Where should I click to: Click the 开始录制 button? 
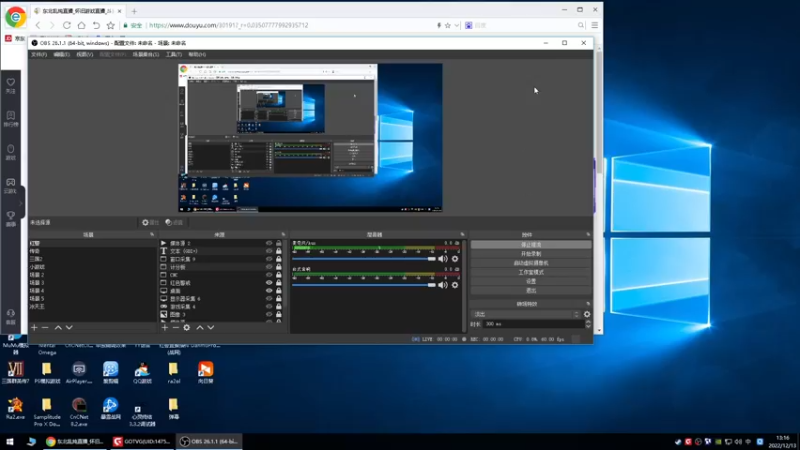(531, 254)
